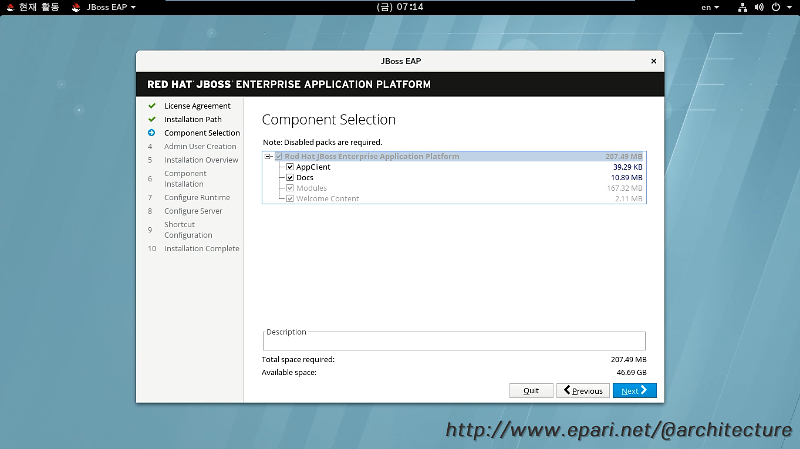800x449 pixels.
Task: Uncheck the Docs component checkbox
Action: pos(290,178)
